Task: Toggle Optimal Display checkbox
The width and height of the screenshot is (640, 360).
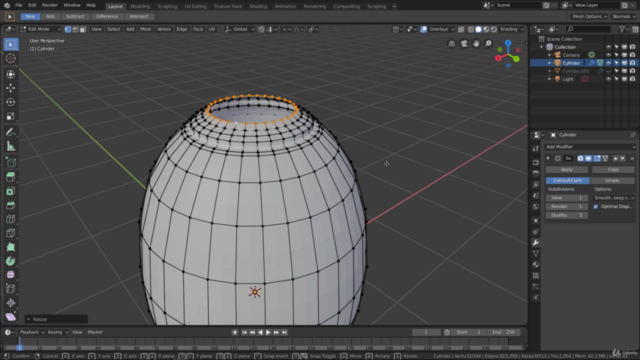Action: 596,207
